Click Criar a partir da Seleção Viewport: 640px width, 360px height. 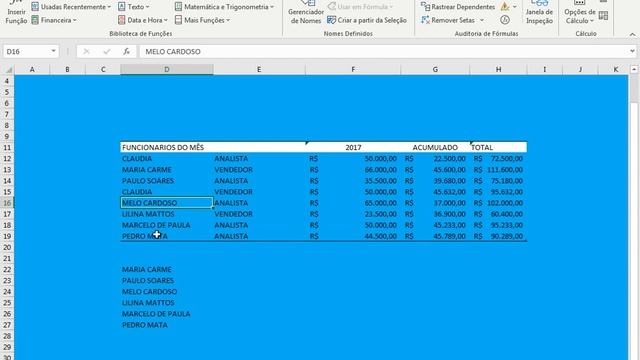point(367,20)
